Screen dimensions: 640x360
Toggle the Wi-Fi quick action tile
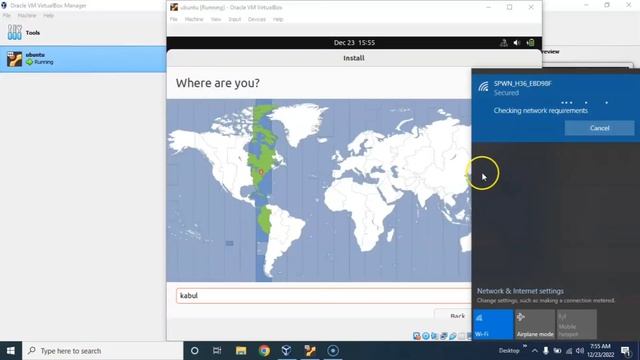click(x=493, y=324)
